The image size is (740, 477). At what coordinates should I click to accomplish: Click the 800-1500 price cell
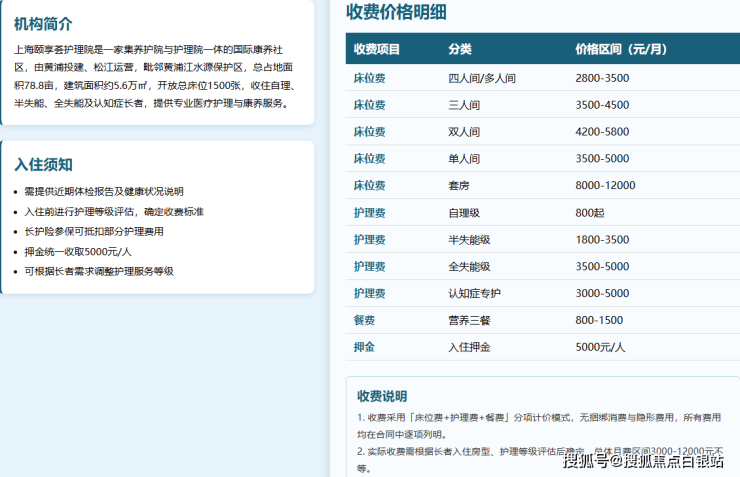coord(599,320)
